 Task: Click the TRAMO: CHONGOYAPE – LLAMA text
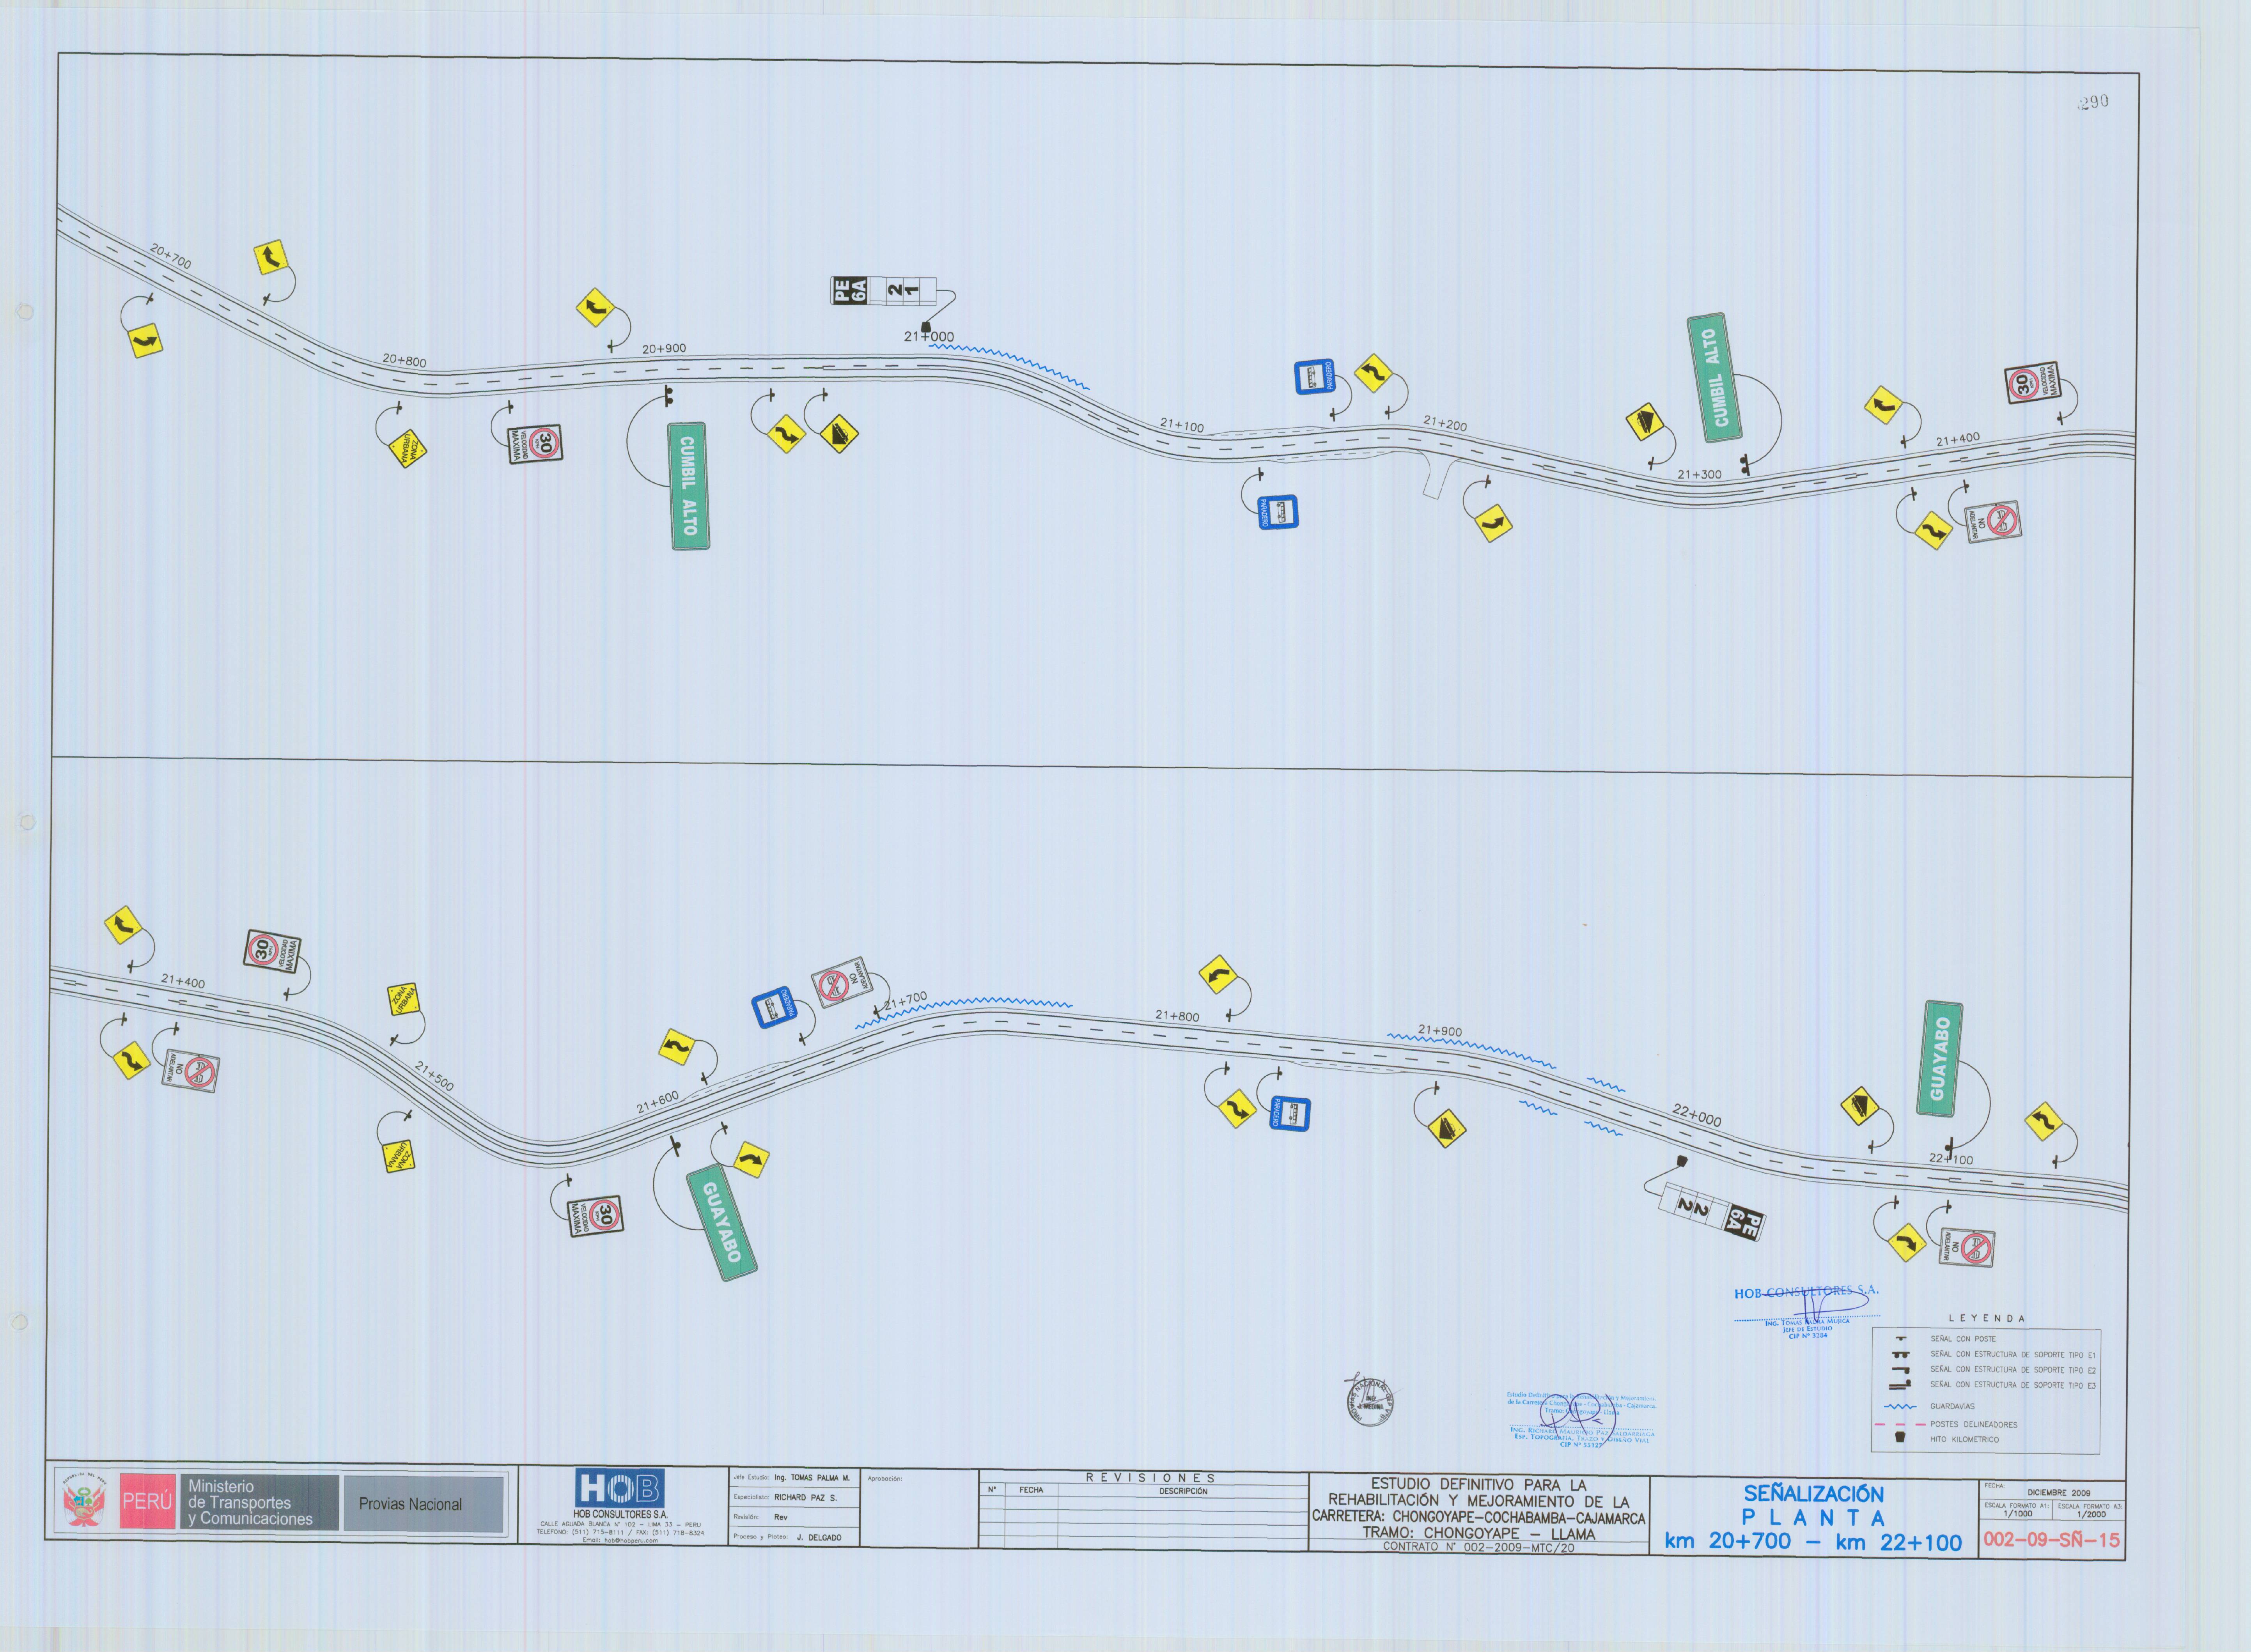1478,1533
